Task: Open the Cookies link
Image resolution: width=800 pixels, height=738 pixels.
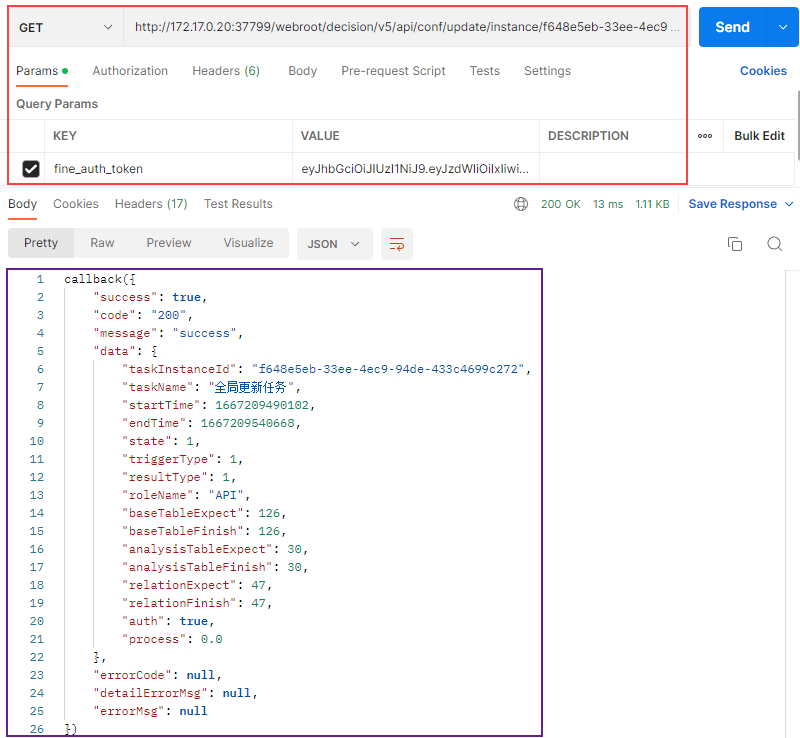Action: [763, 71]
